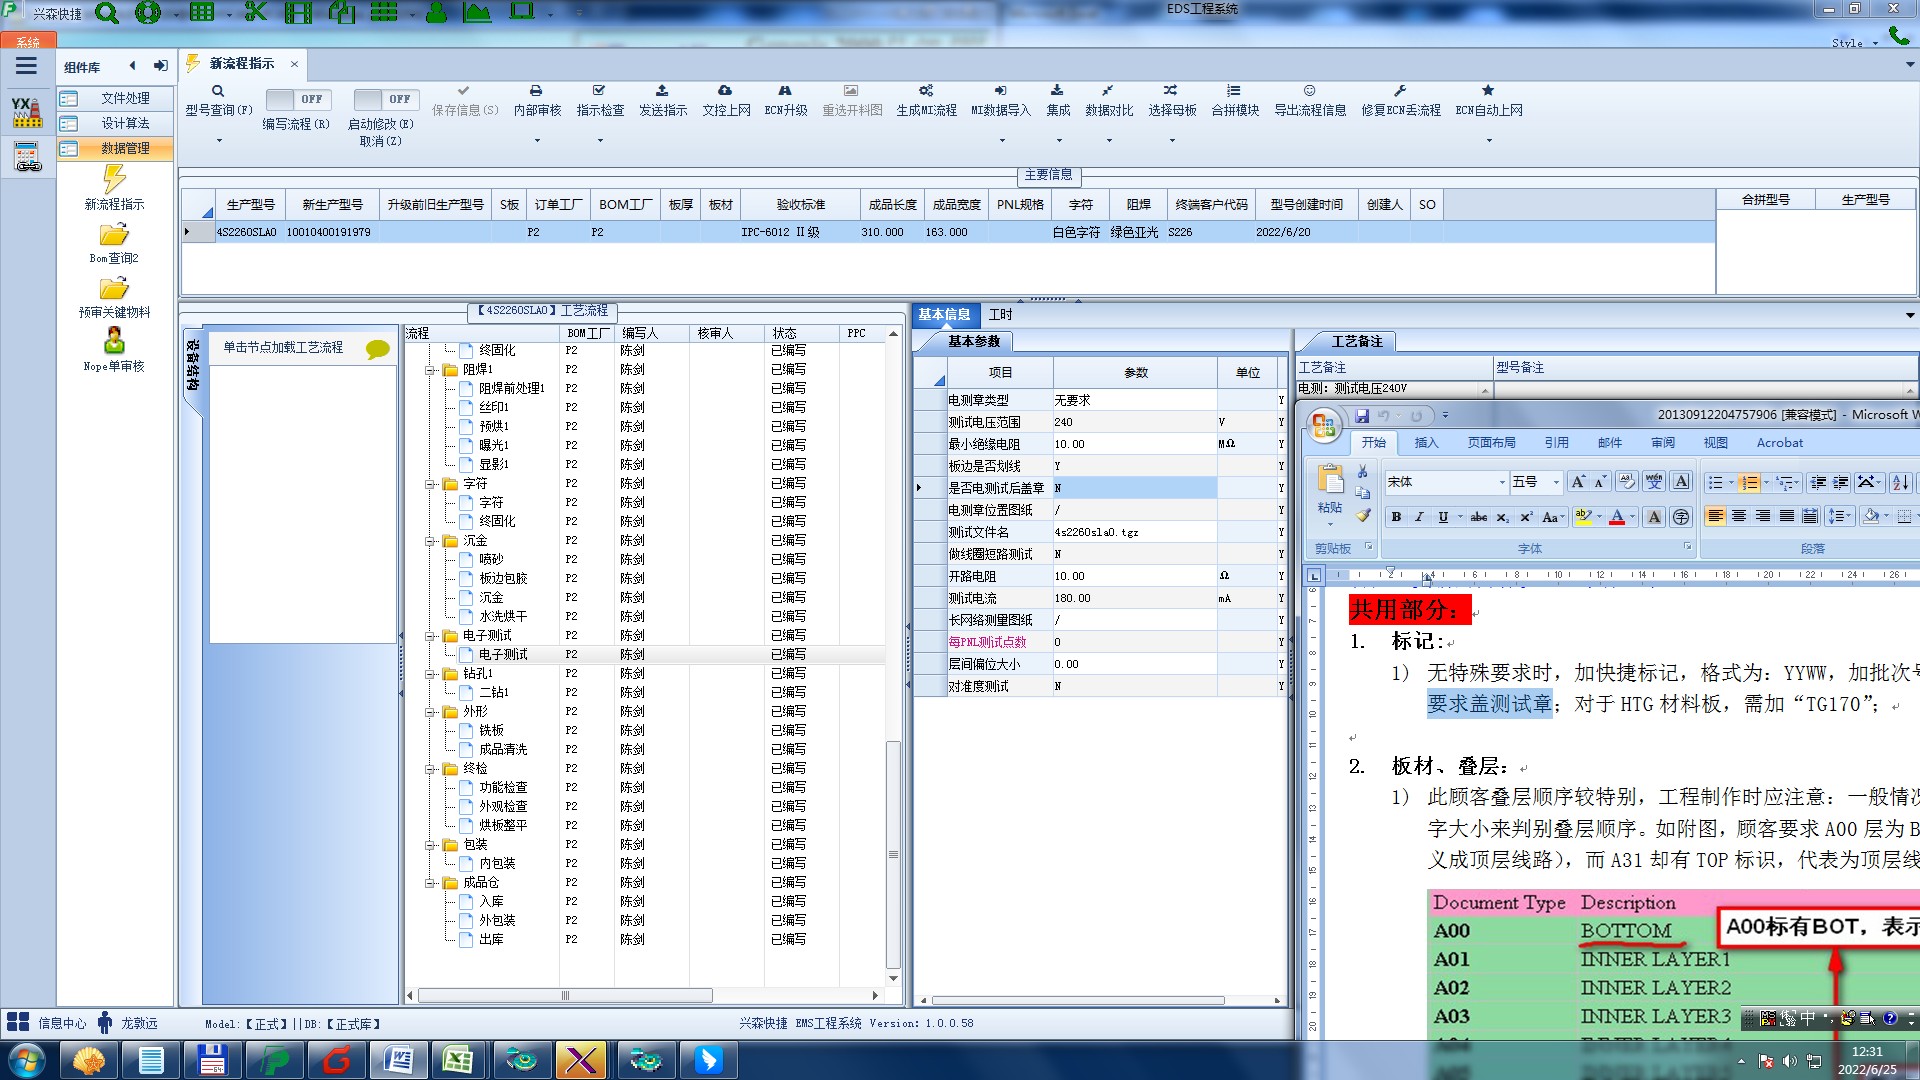Toggle Subscript in the Word ribbon

tap(1502, 517)
